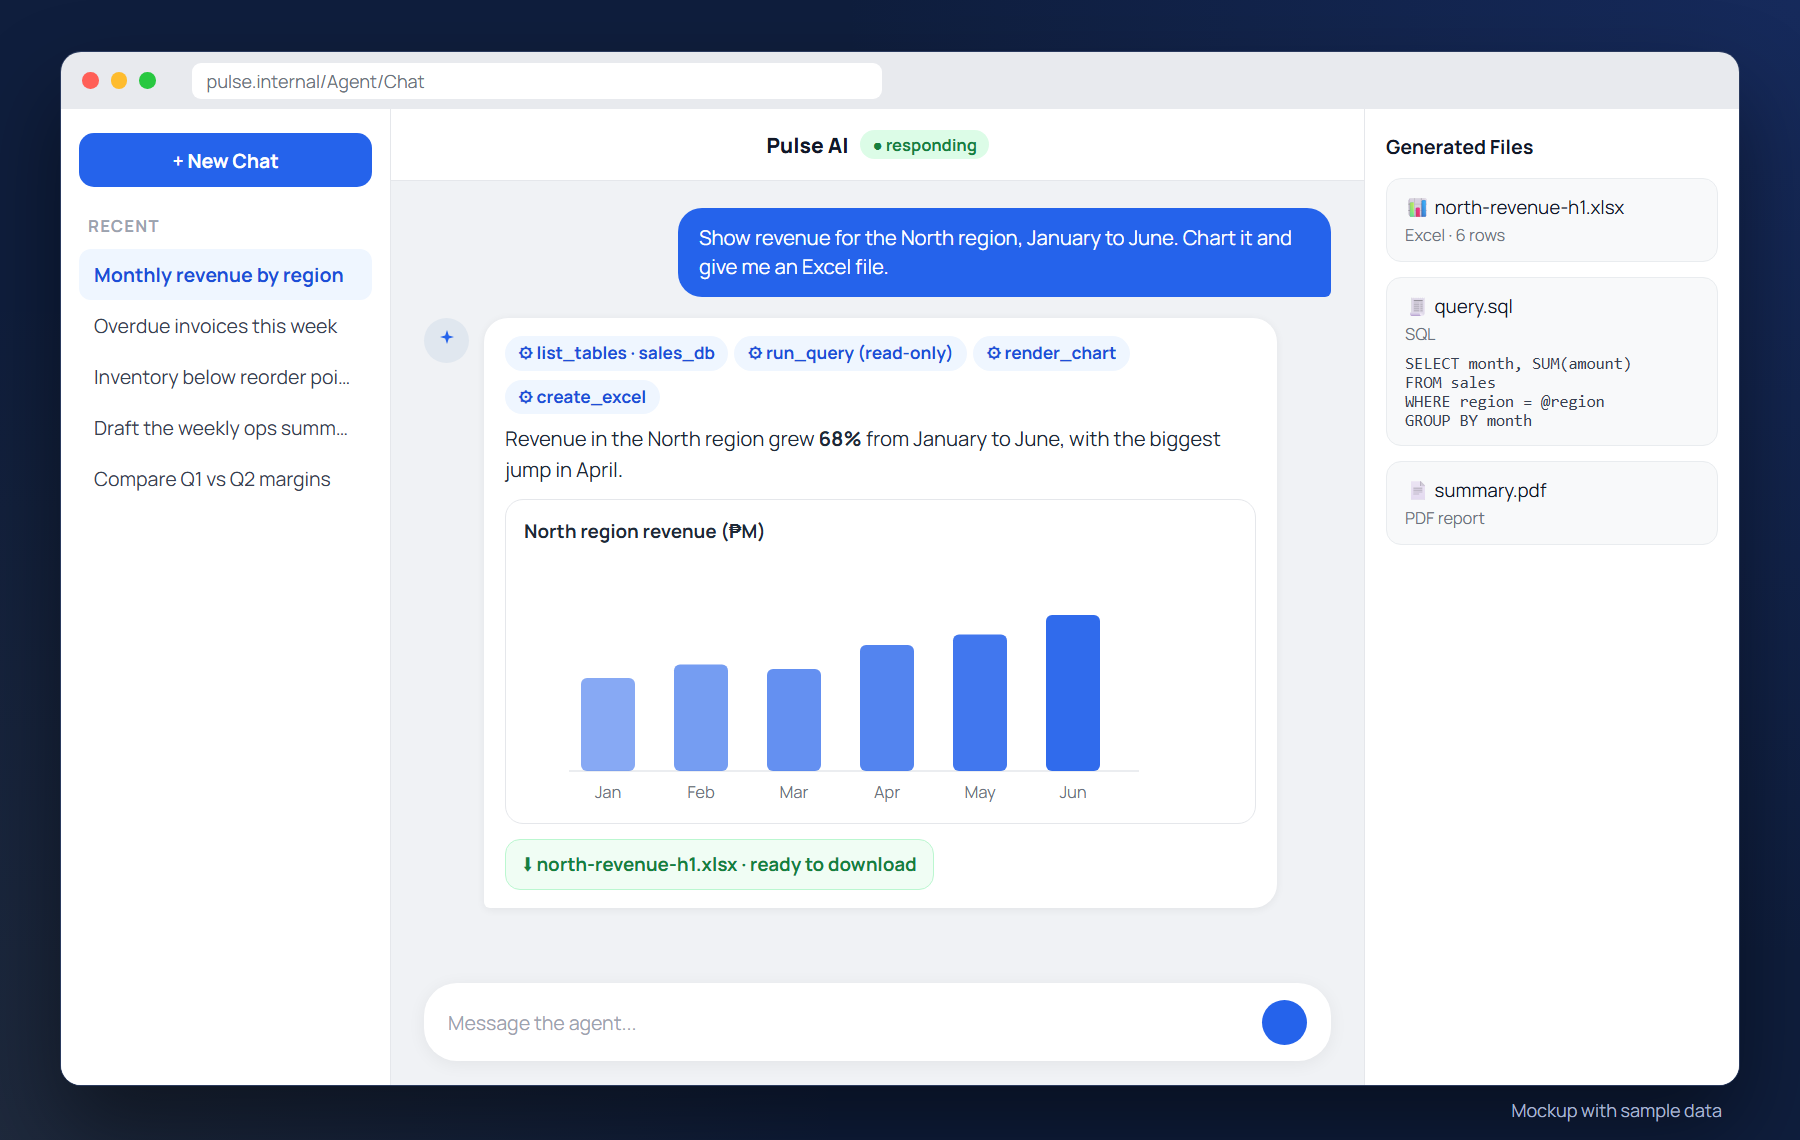Click the download arrow in the green chip

[x=527, y=864]
